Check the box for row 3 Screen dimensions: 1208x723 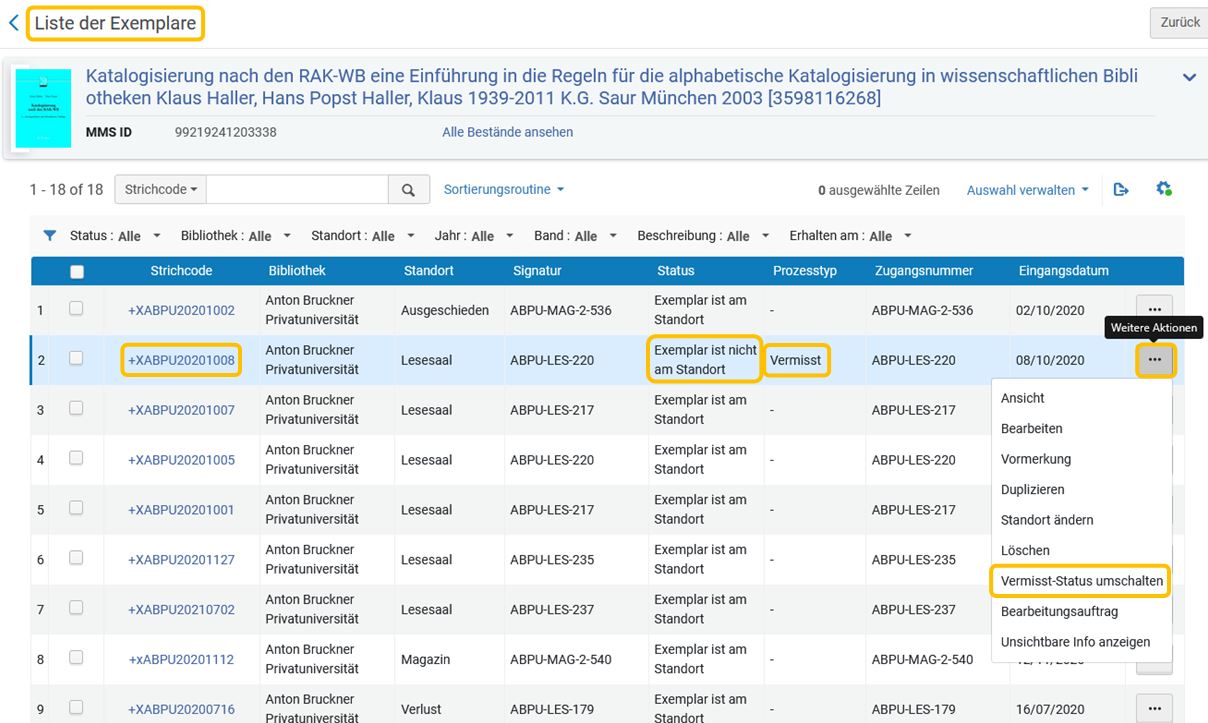click(76, 408)
